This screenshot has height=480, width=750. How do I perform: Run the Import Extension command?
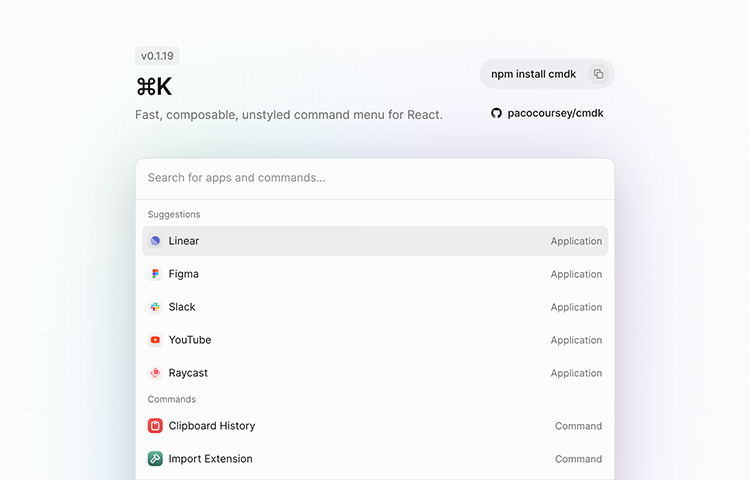click(375, 458)
